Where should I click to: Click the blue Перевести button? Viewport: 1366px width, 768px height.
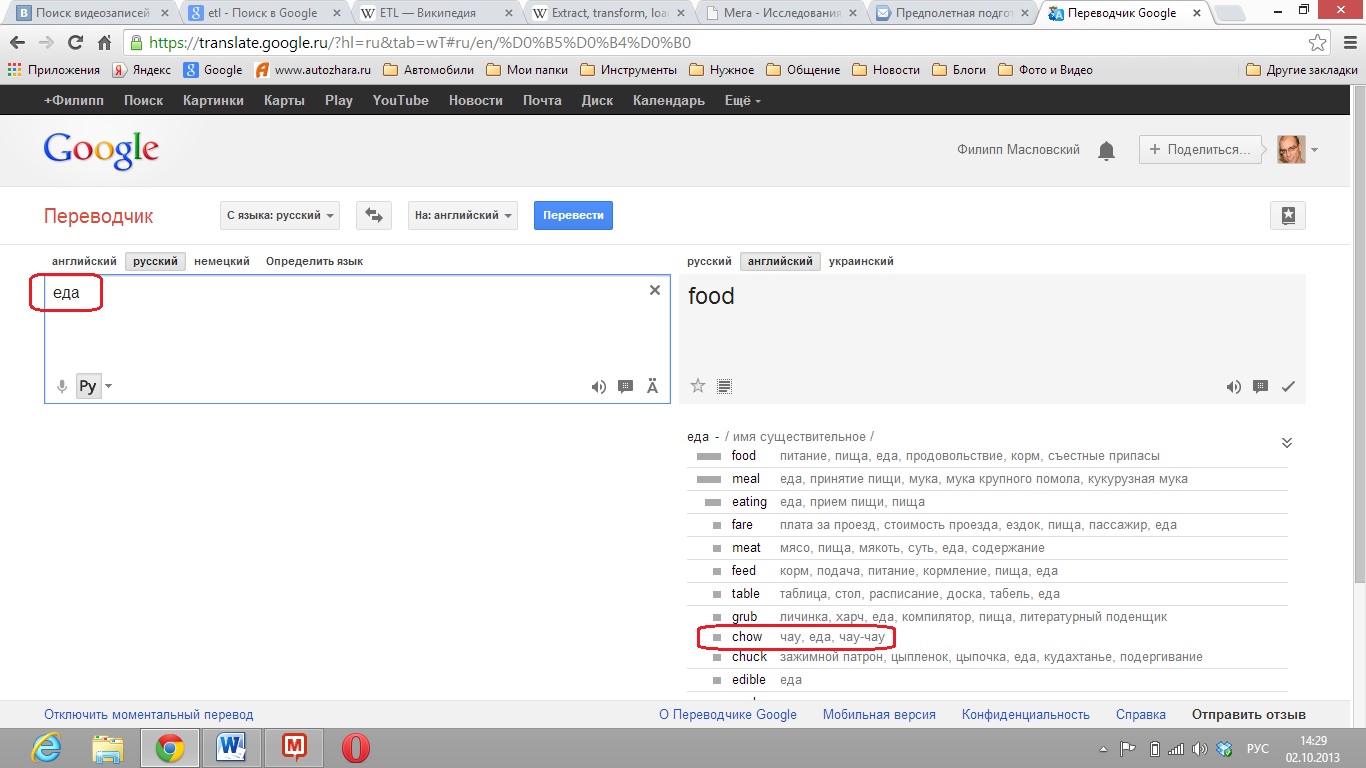click(573, 216)
